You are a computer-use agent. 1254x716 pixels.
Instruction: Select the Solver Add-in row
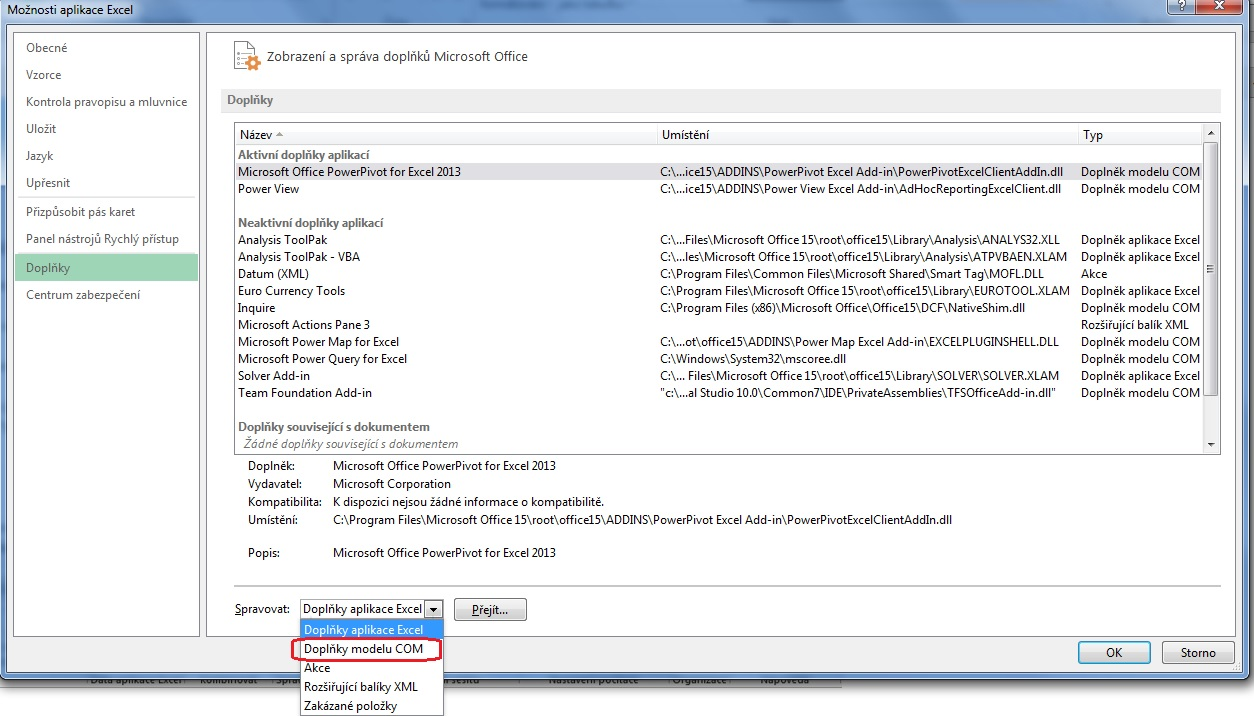pyautogui.click(x=719, y=376)
